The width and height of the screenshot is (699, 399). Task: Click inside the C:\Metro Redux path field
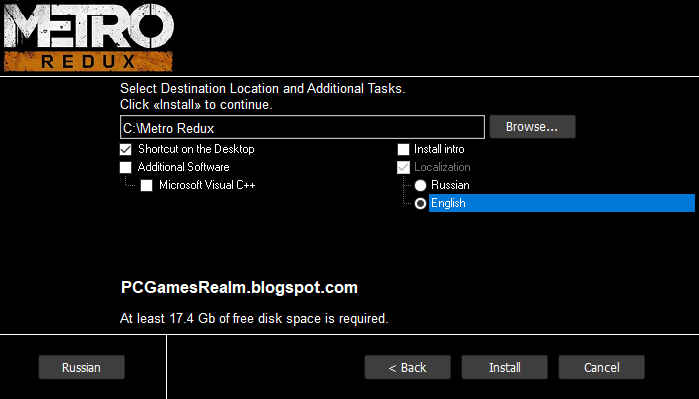(302, 128)
